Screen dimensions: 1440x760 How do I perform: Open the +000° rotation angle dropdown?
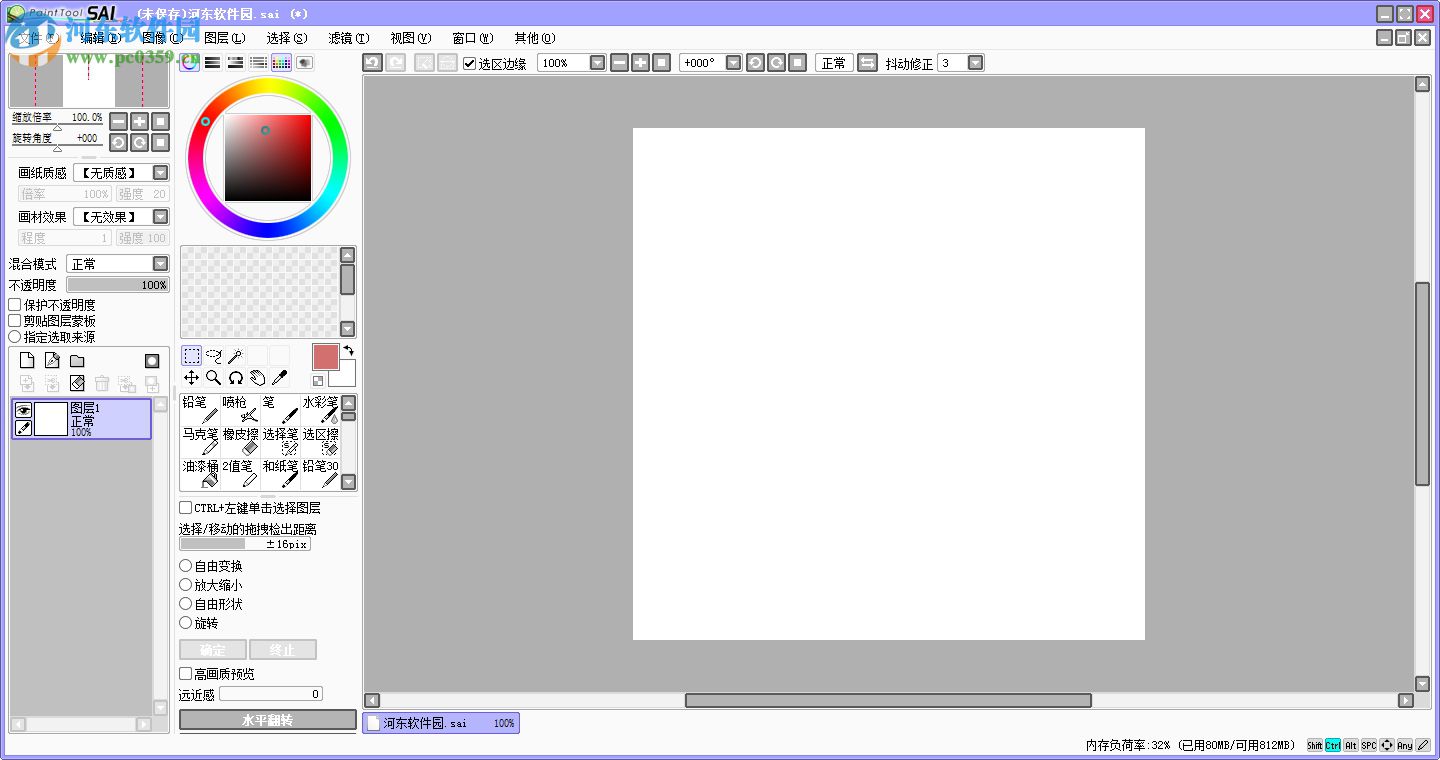click(x=733, y=63)
